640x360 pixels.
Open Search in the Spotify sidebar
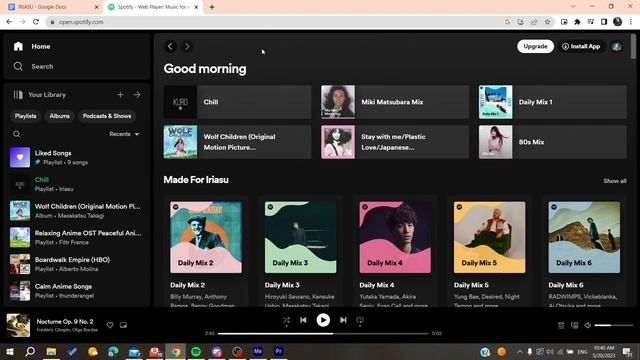coord(33,67)
